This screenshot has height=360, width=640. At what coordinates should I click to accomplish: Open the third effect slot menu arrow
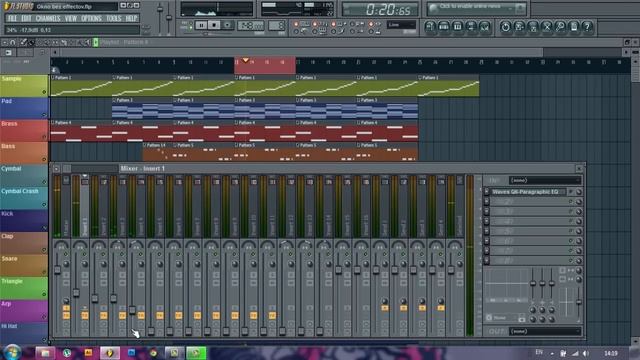tap(487, 211)
